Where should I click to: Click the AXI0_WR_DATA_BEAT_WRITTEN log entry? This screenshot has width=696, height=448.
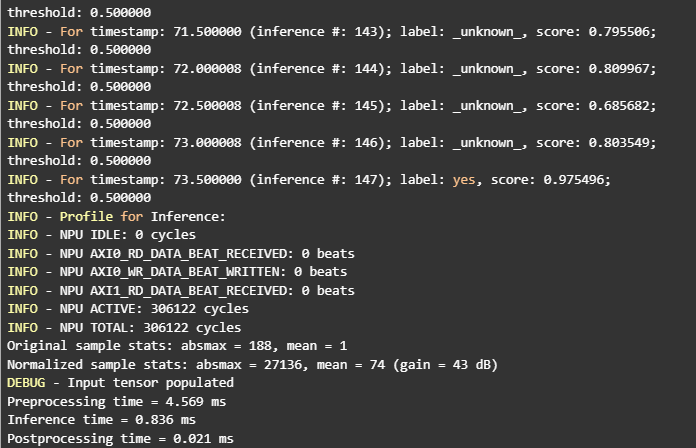(177, 272)
